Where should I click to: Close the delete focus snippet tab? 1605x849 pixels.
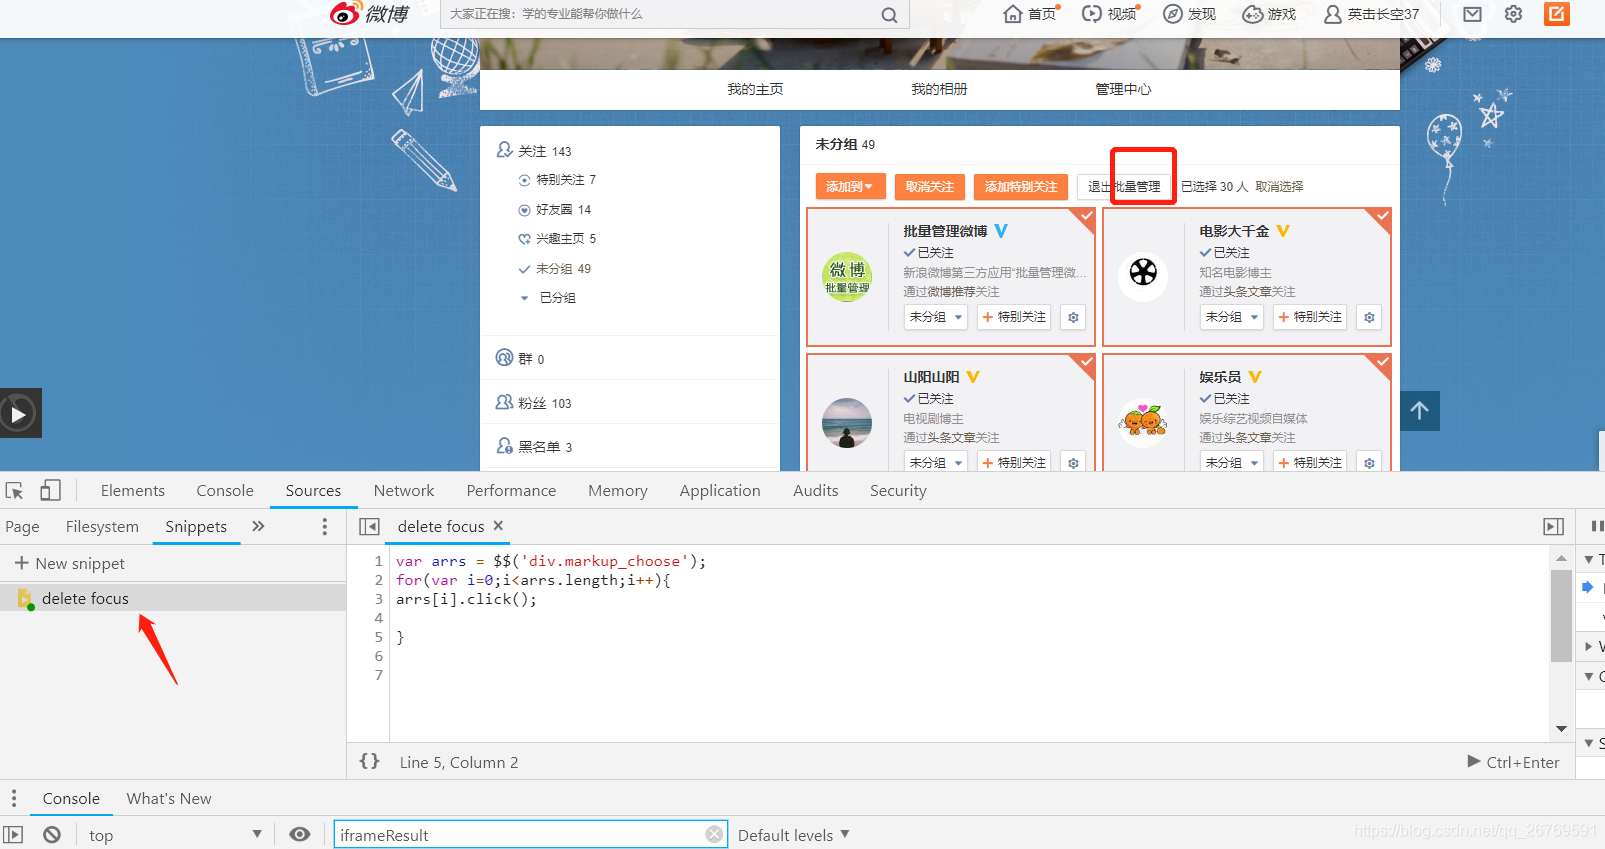[x=498, y=525]
